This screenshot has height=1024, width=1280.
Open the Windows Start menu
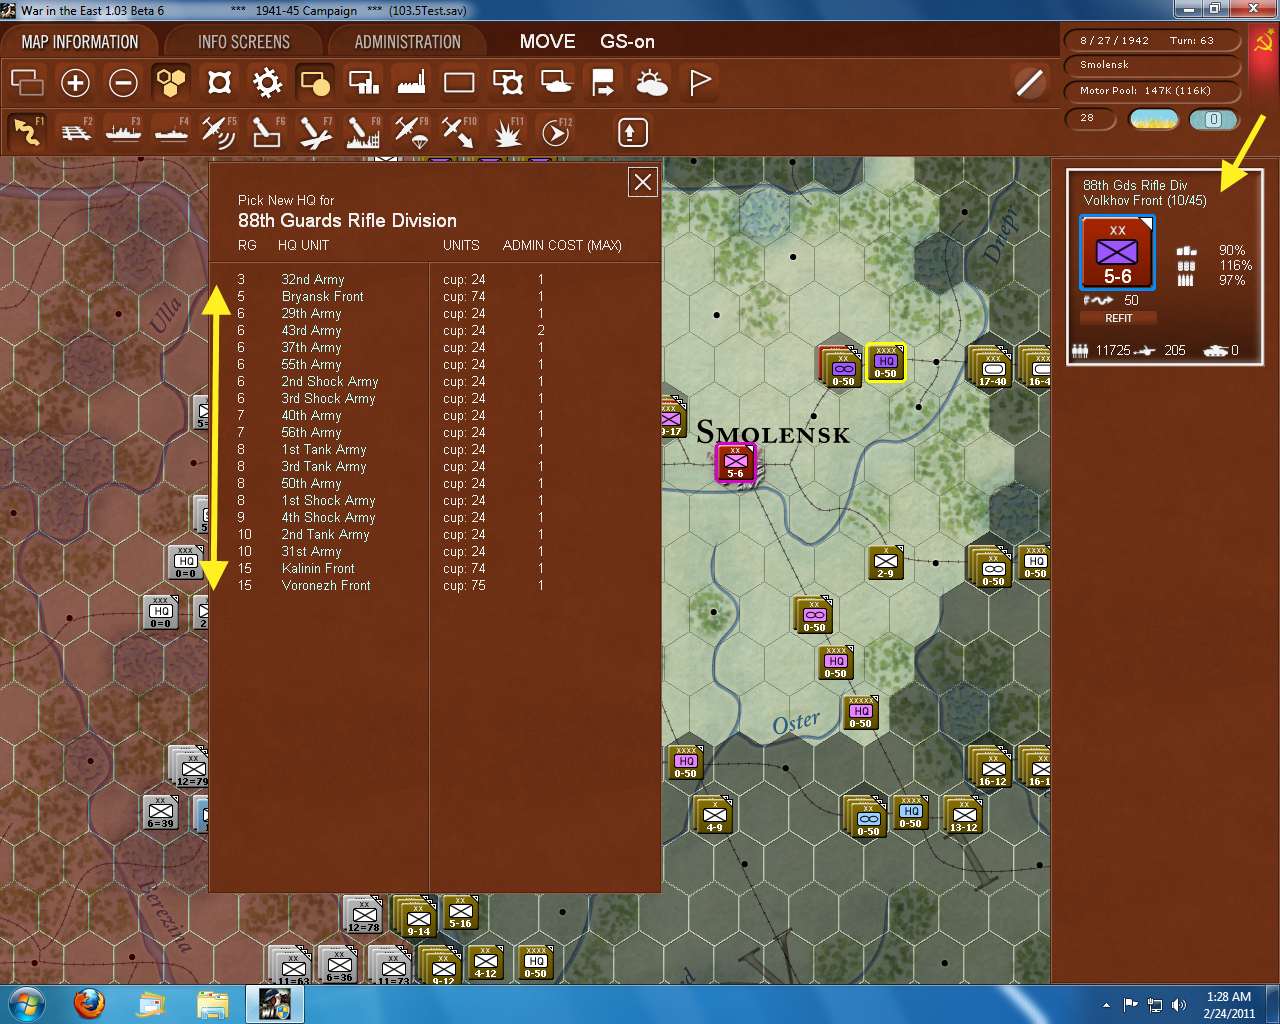point(25,1003)
